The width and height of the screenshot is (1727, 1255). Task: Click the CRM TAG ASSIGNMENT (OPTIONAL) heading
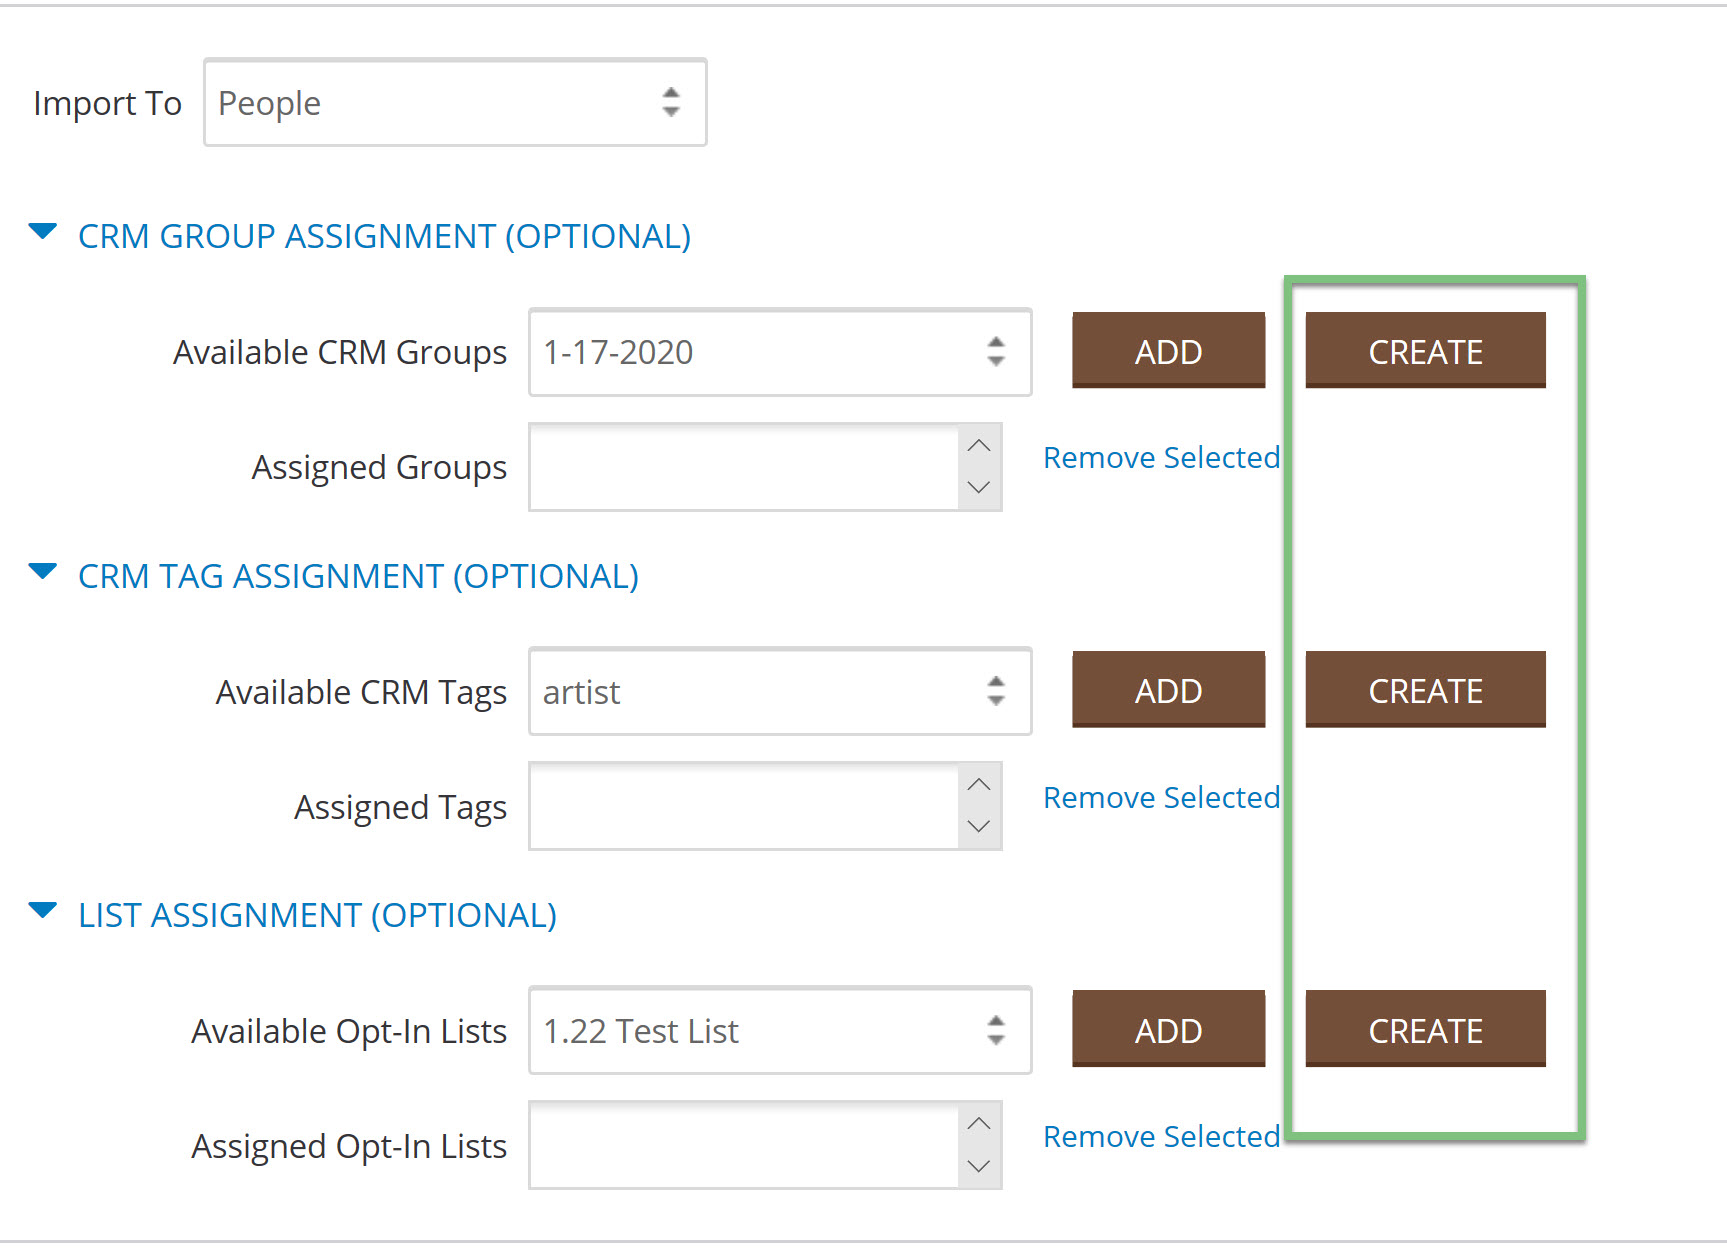point(359,576)
